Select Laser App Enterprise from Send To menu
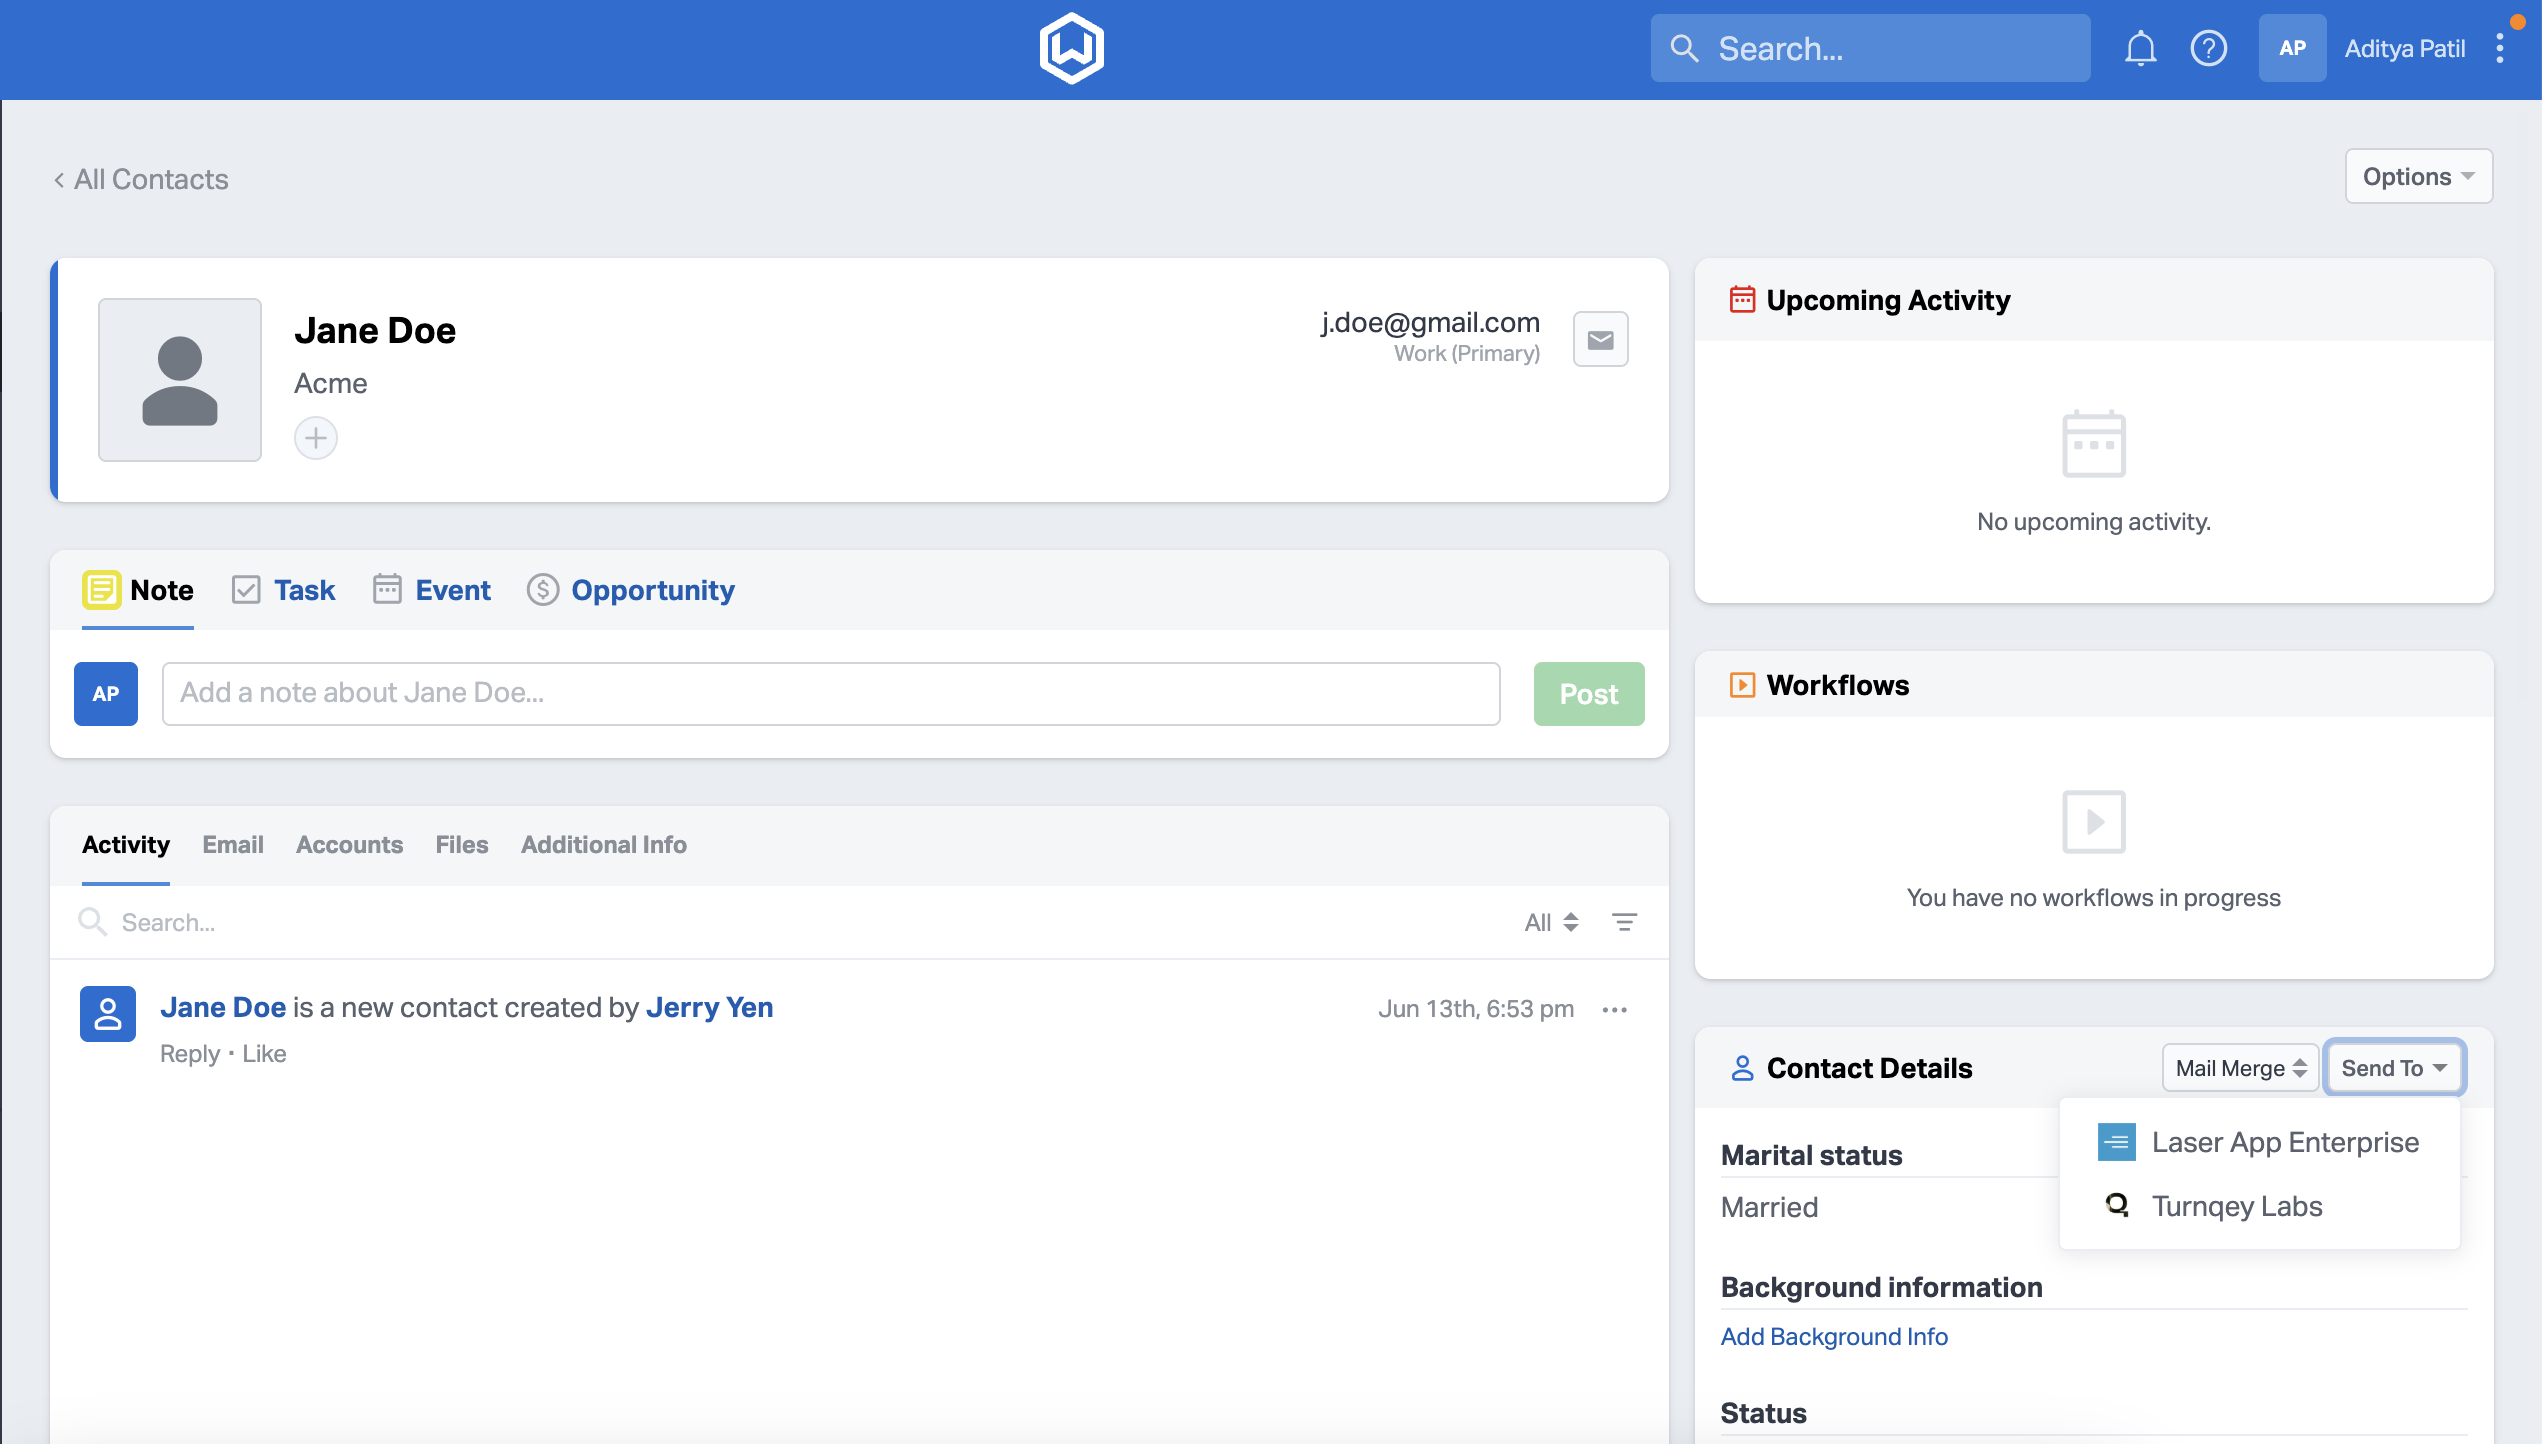 2284,1142
